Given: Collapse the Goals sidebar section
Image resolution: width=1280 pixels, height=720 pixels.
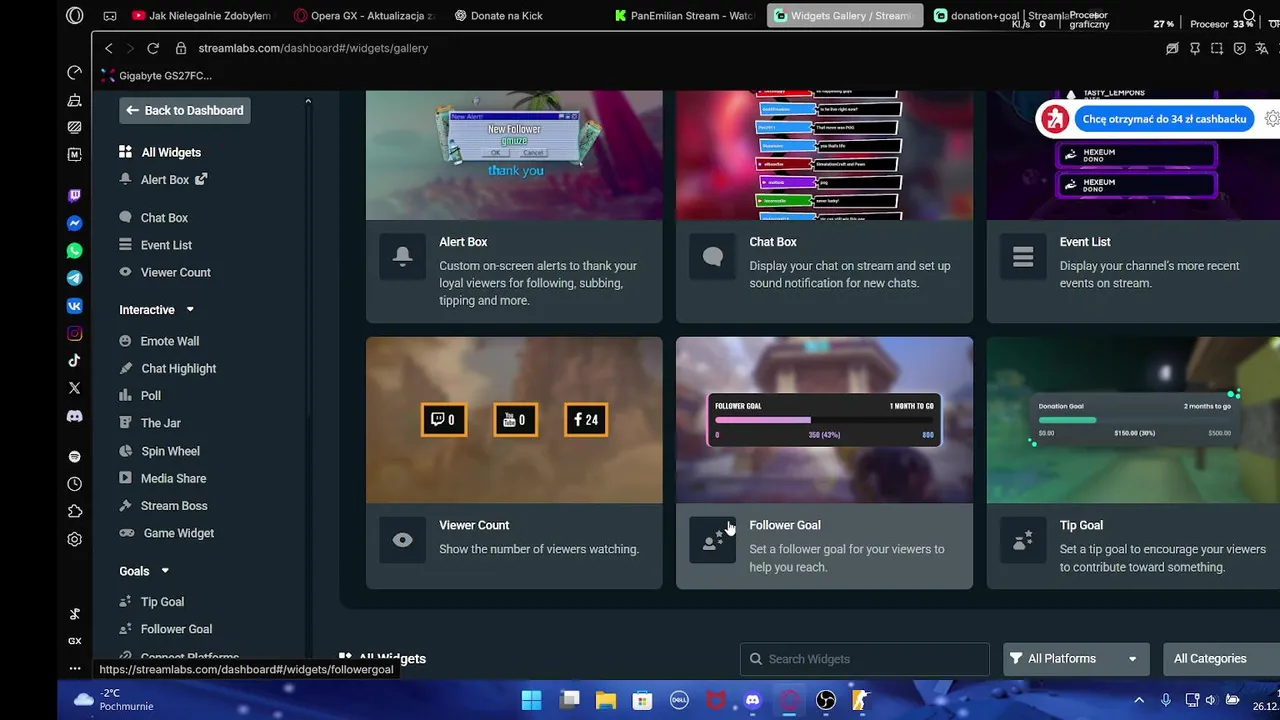Looking at the screenshot, I should point(165,571).
